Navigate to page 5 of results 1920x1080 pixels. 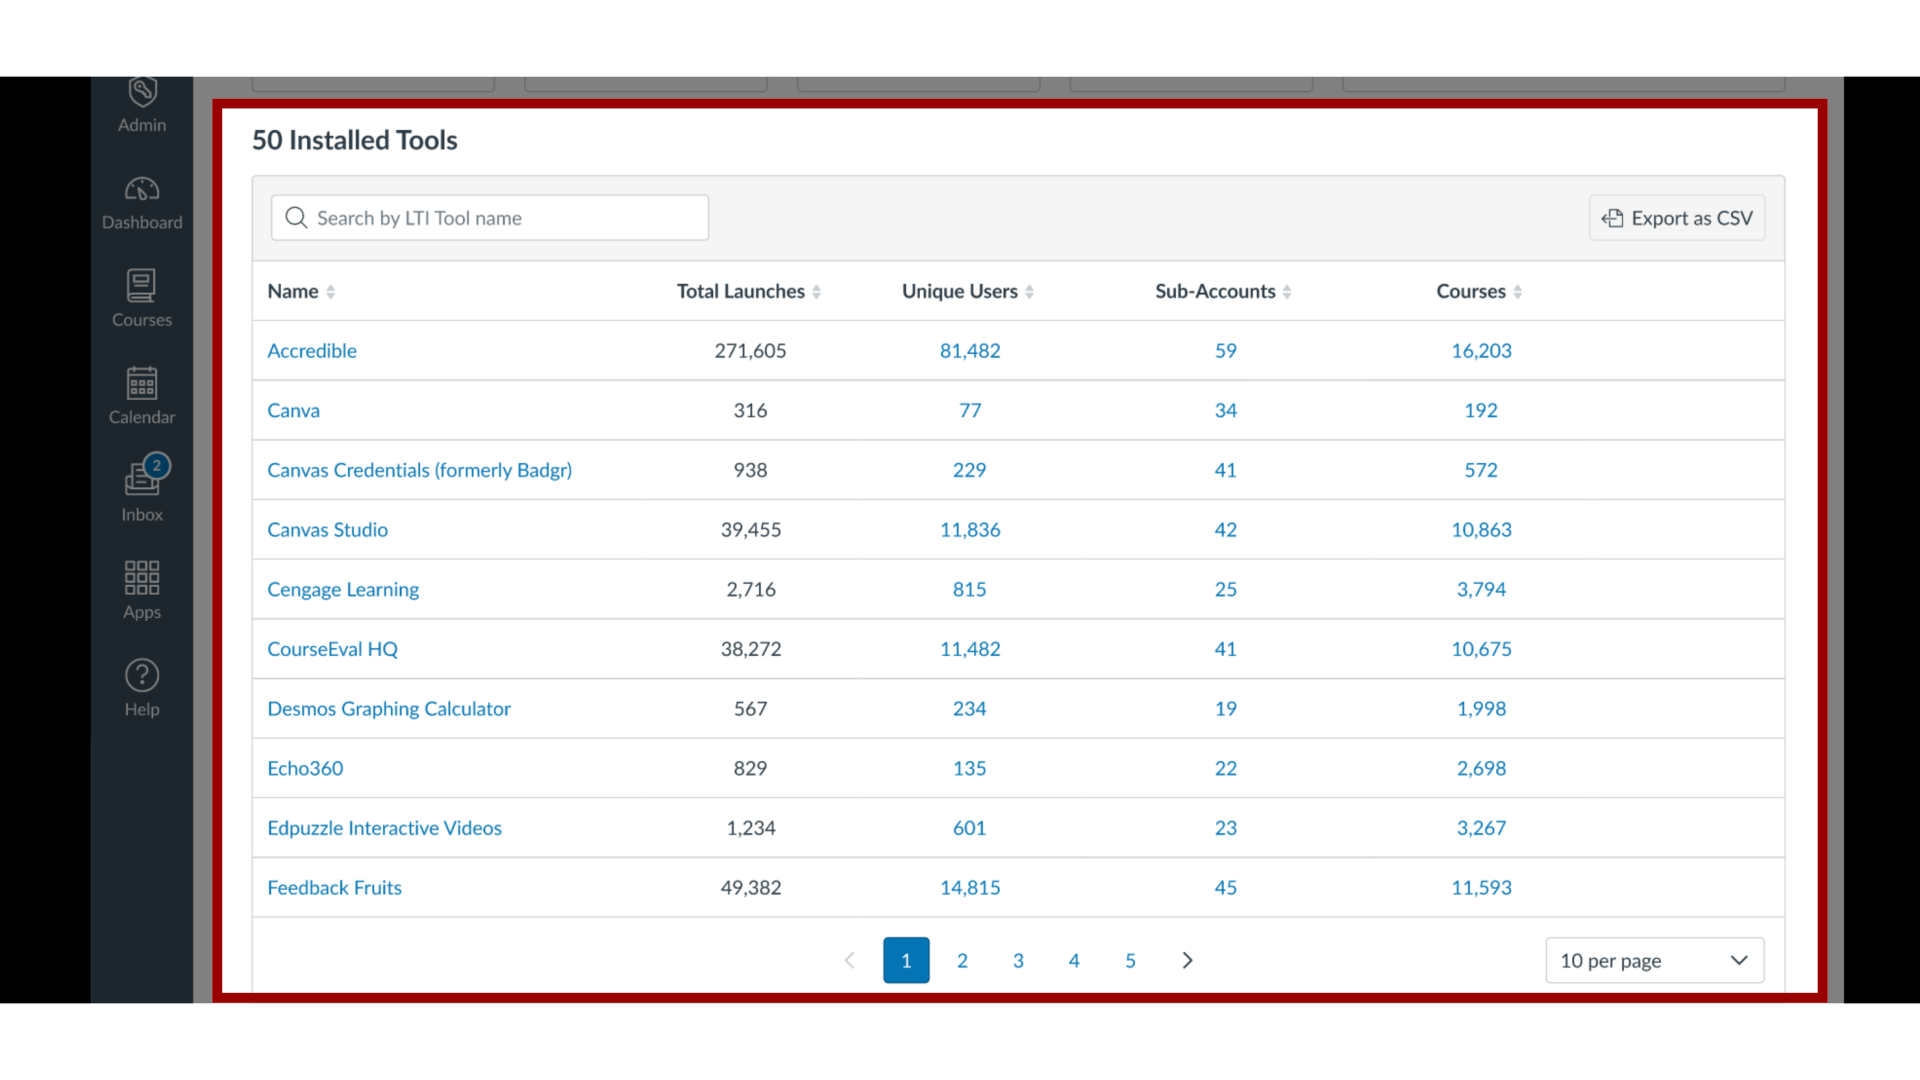pyautogui.click(x=1130, y=960)
